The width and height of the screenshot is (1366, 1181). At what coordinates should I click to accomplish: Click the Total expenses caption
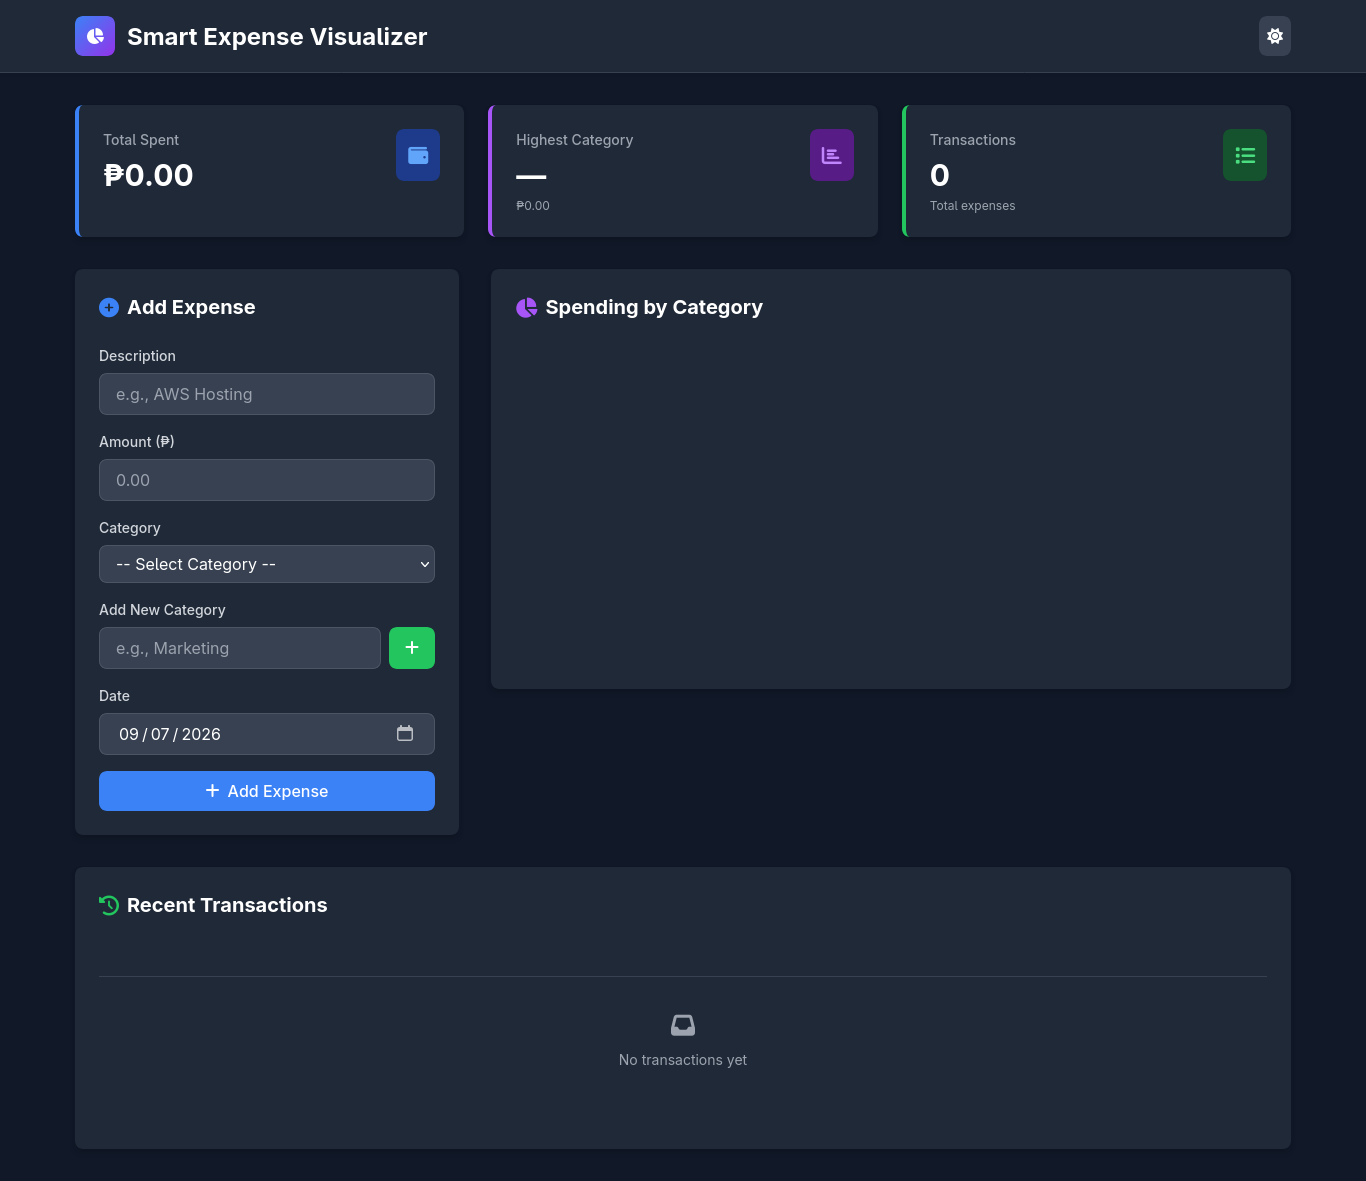pos(972,206)
